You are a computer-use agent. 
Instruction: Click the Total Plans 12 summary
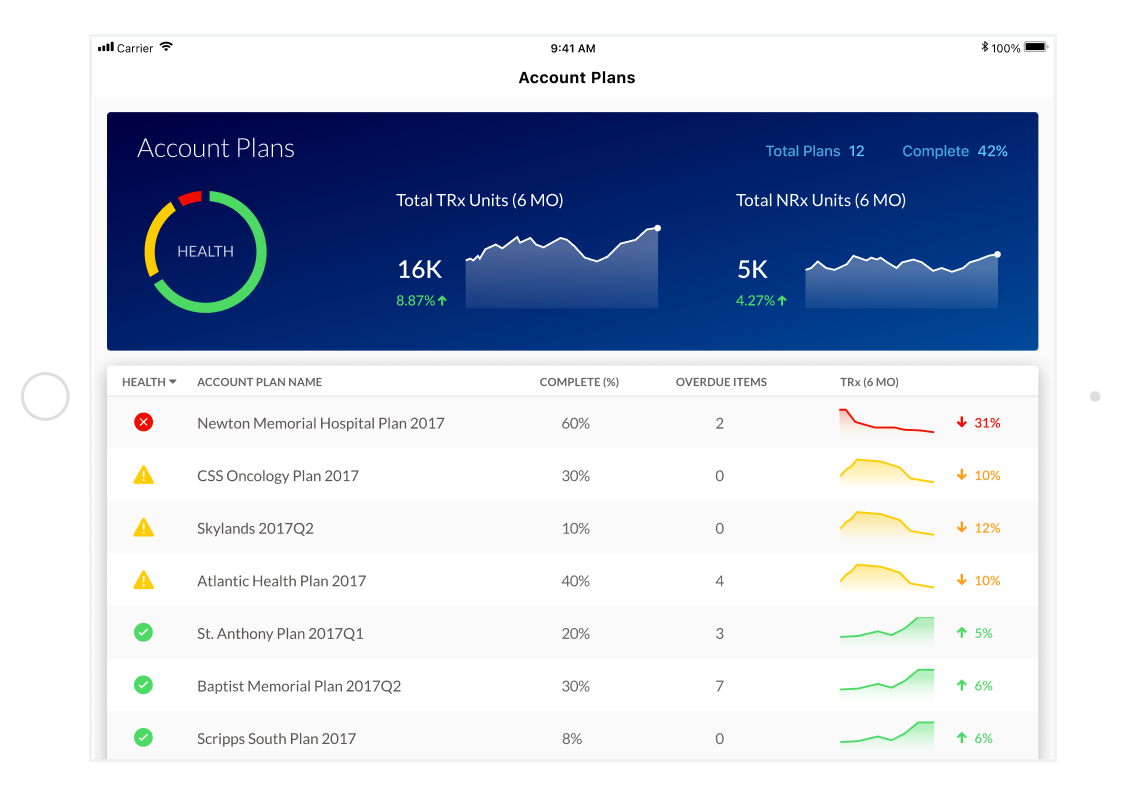pos(814,151)
